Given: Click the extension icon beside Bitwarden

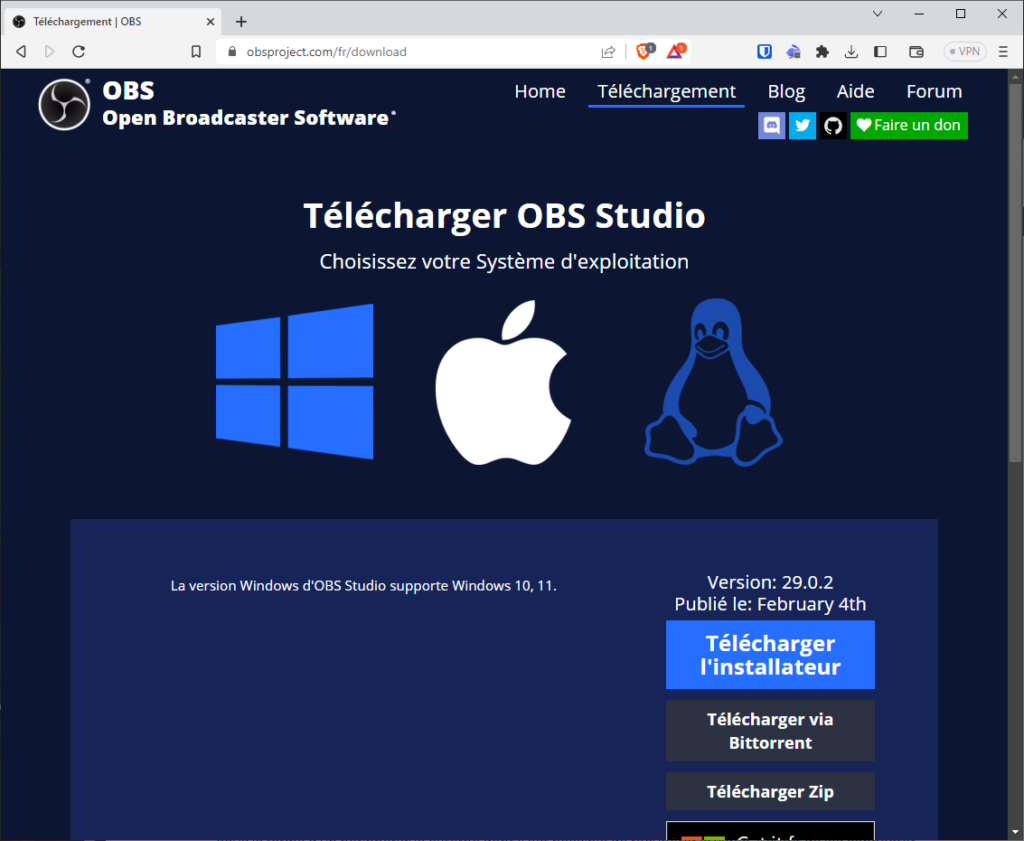Looking at the screenshot, I should pos(793,52).
